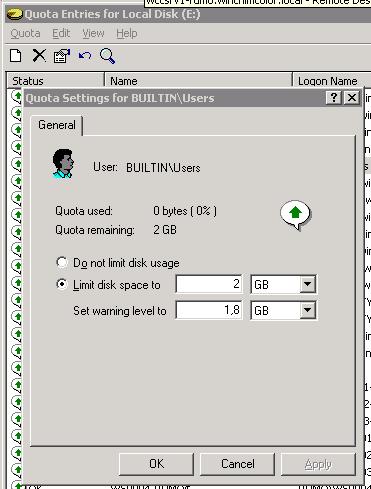
Task: Click the Cancel button
Action: 238,464
